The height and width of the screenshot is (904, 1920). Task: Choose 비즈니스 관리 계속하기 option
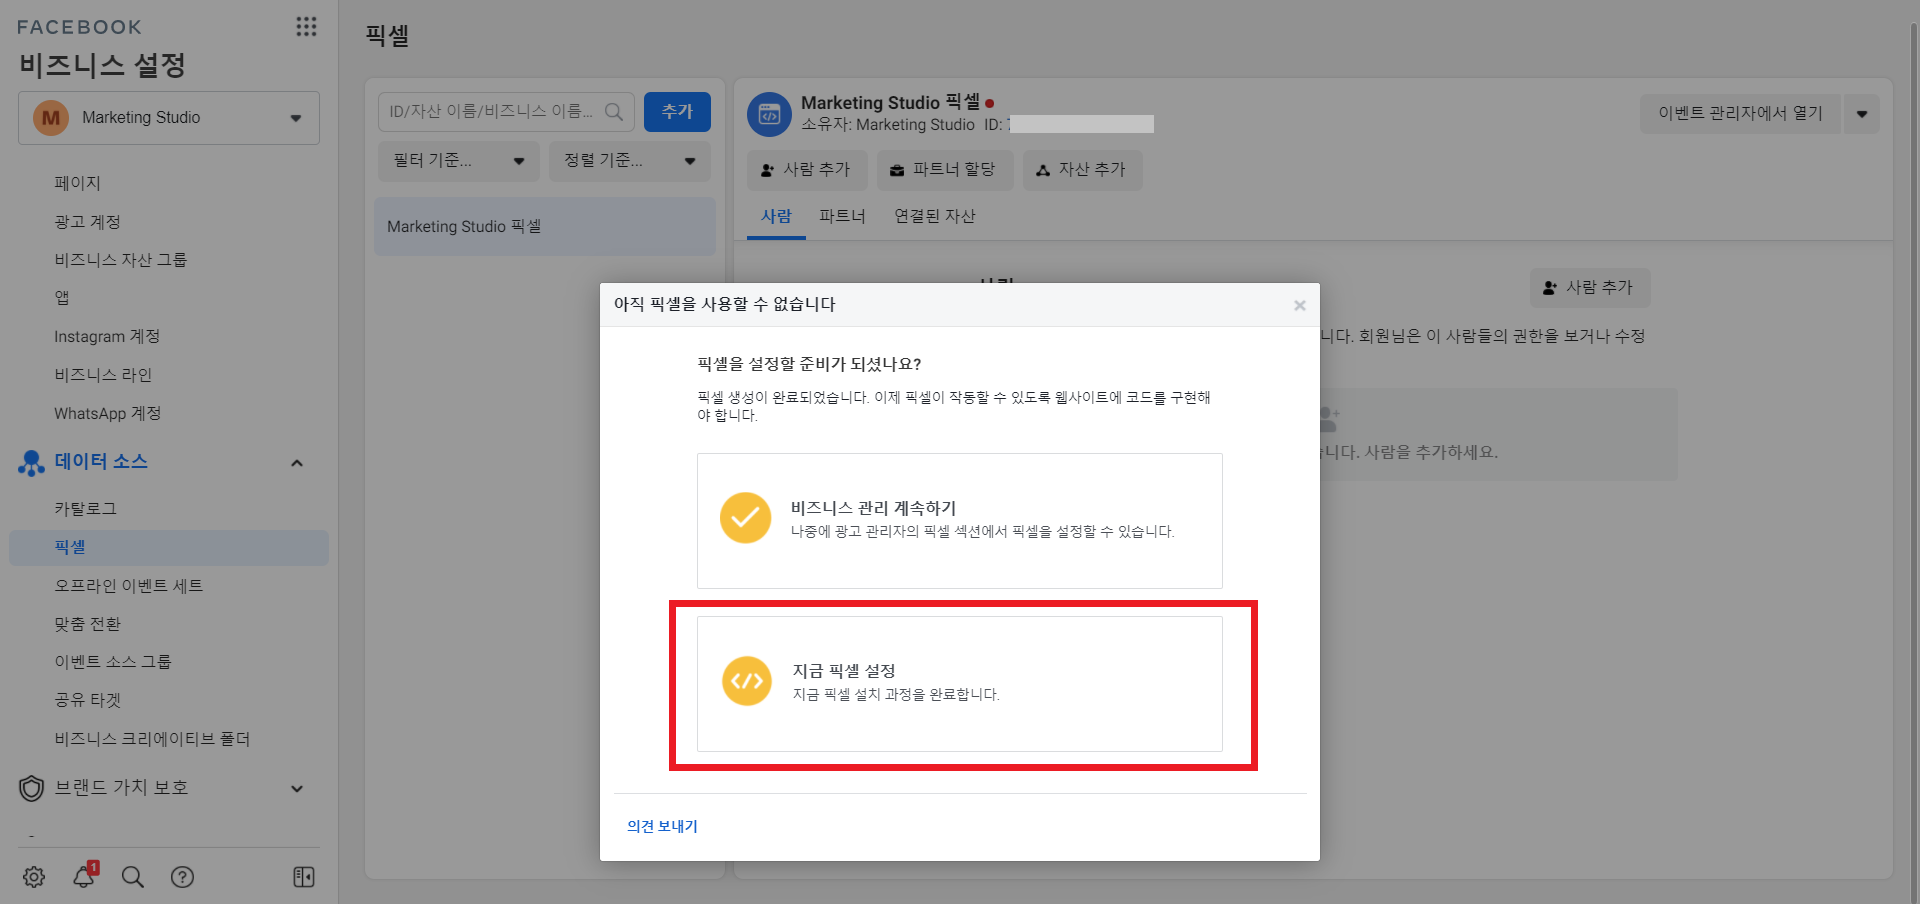960,521
